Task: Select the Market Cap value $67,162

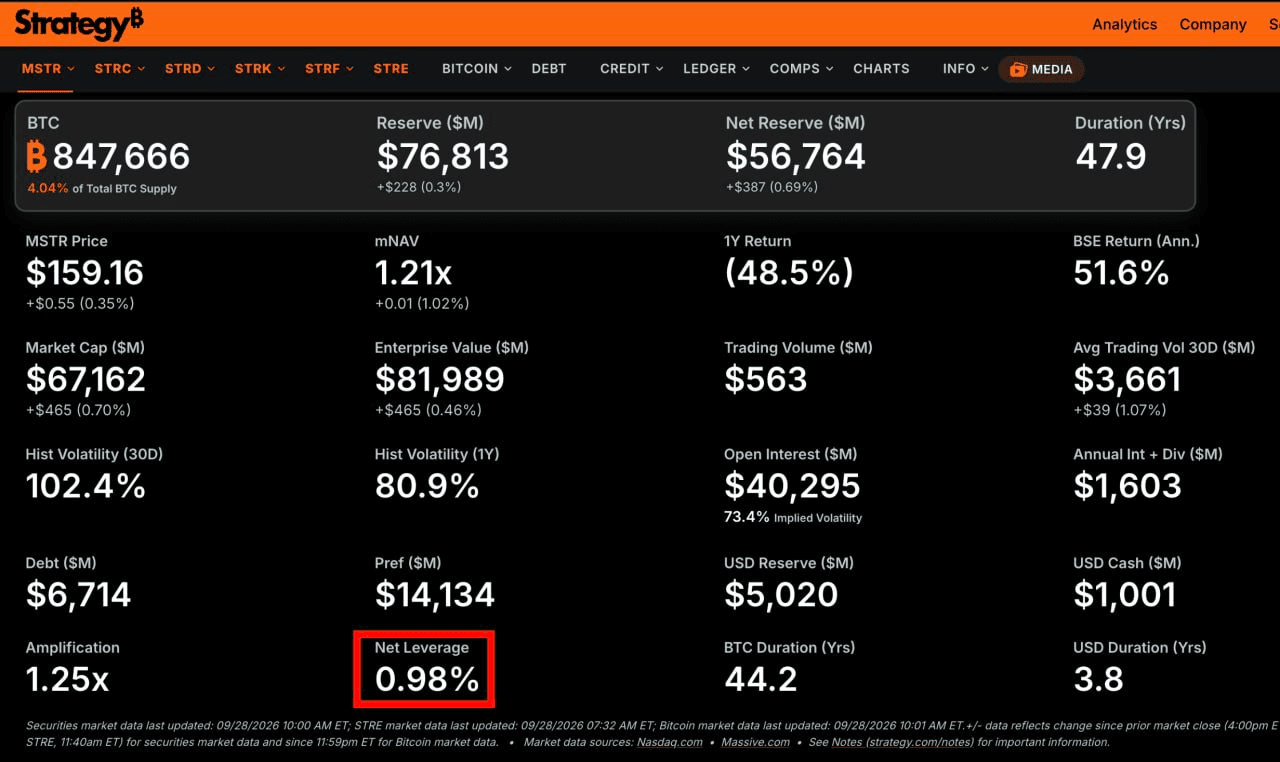Action: point(86,379)
